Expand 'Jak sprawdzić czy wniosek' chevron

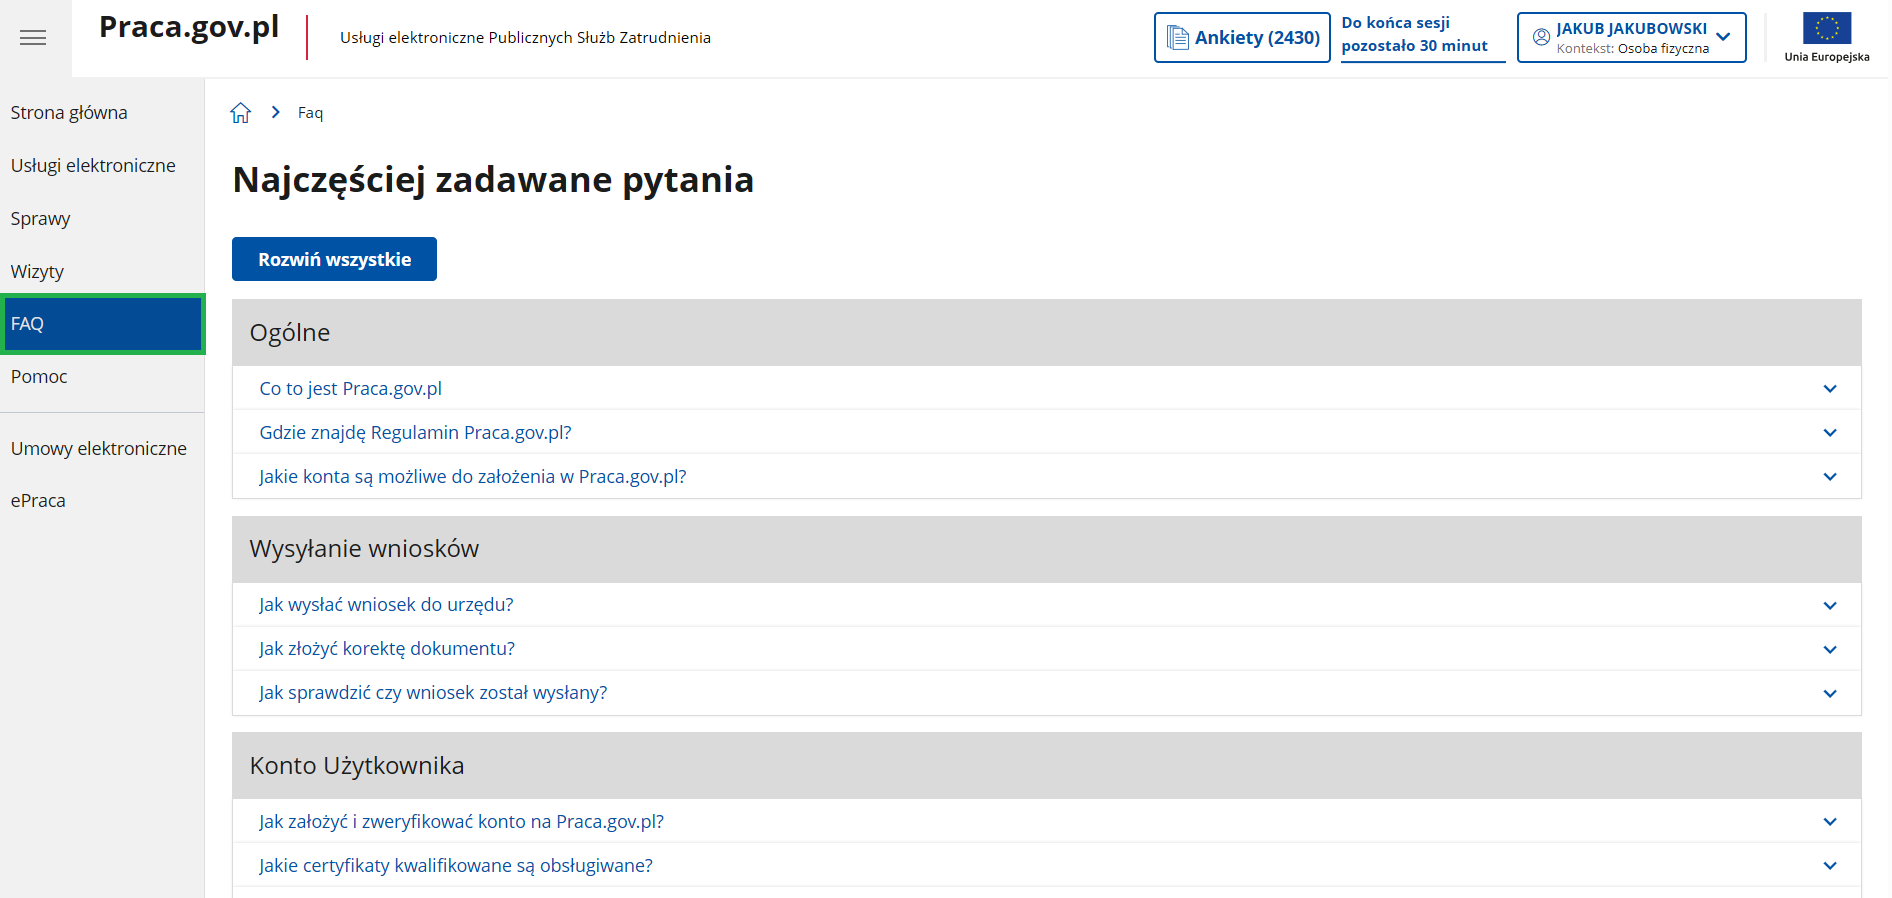click(x=1830, y=693)
